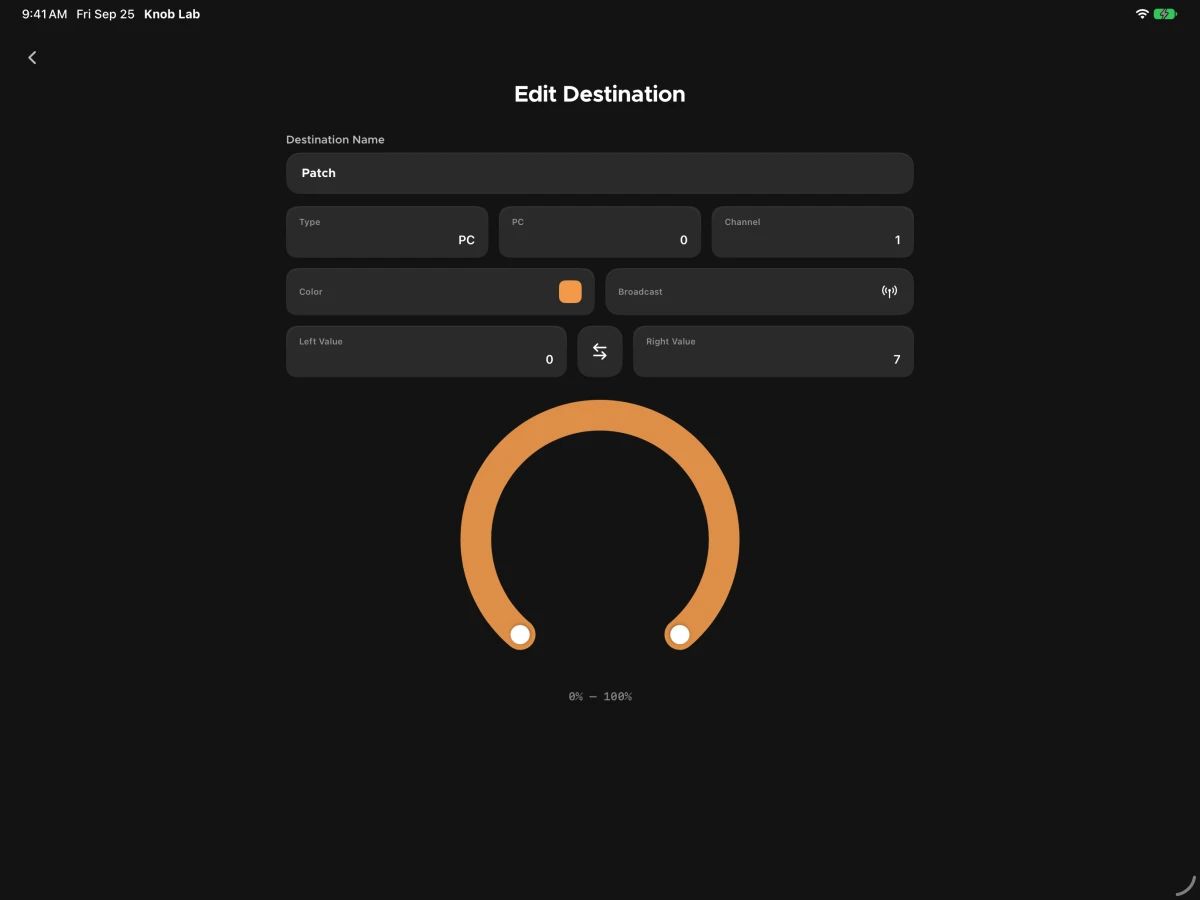The image size is (1200, 900).
Task: Edit the PC number field
Action: point(600,232)
